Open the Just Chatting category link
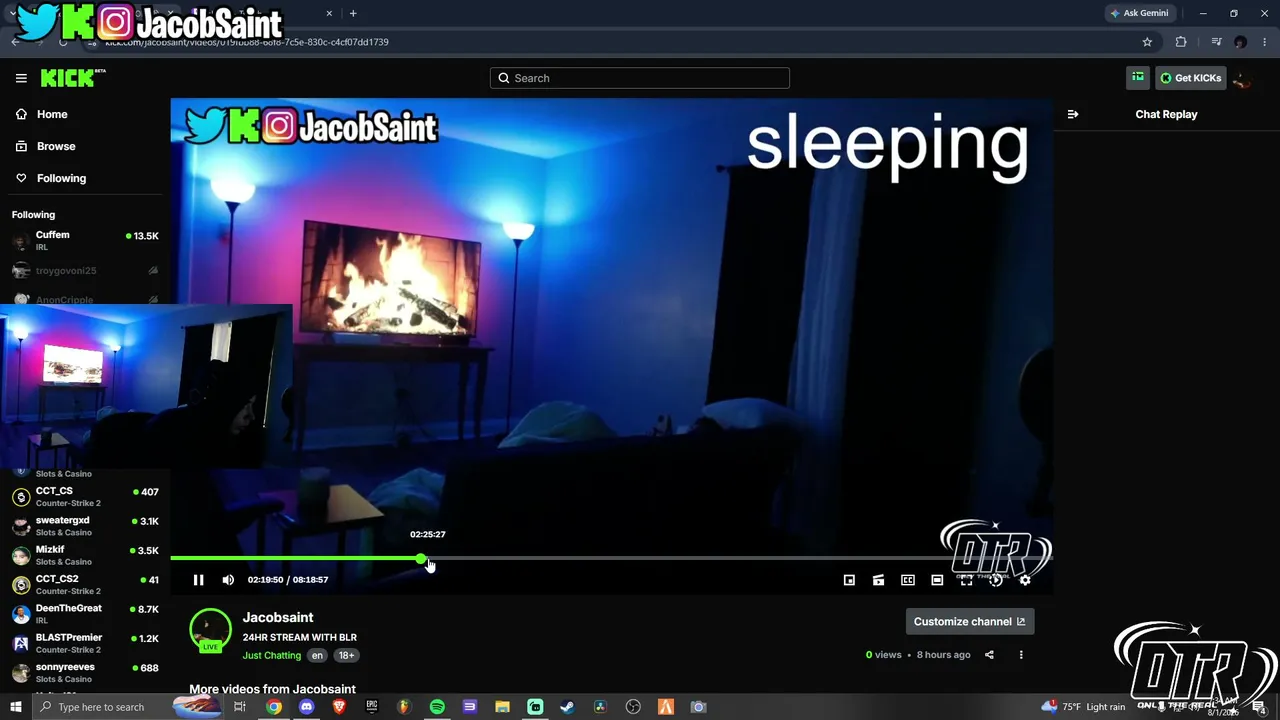Image resolution: width=1280 pixels, height=720 pixels. 271,656
